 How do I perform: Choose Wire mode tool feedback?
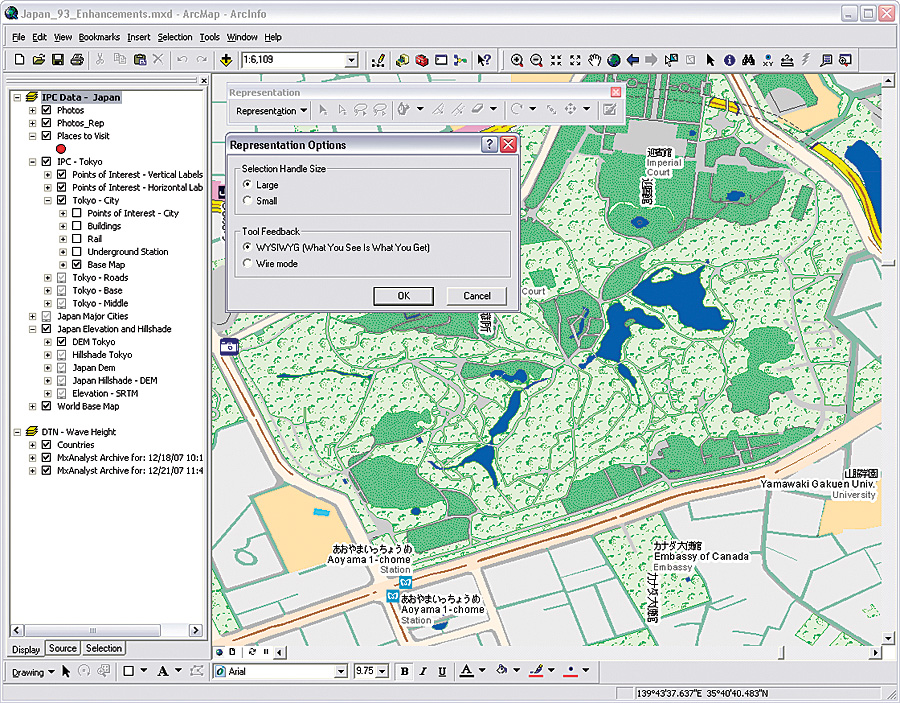tap(247, 264)
